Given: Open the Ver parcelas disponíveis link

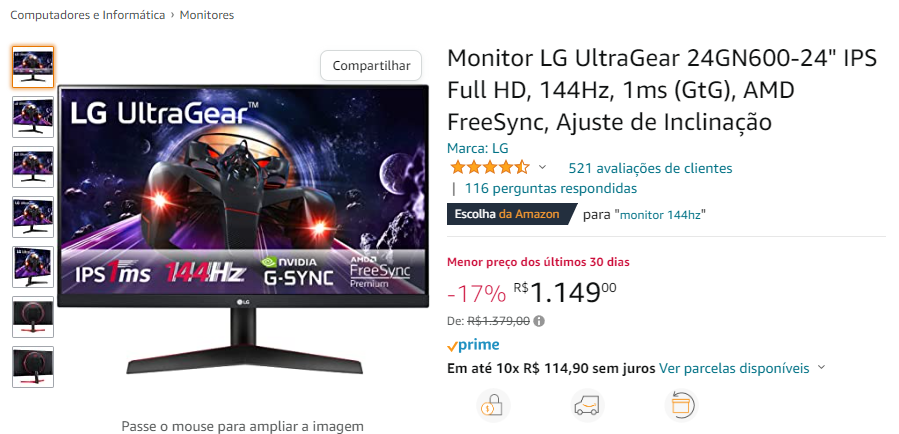Looking at the screenshot, I should pyautogui.click(x=734, y=368).
